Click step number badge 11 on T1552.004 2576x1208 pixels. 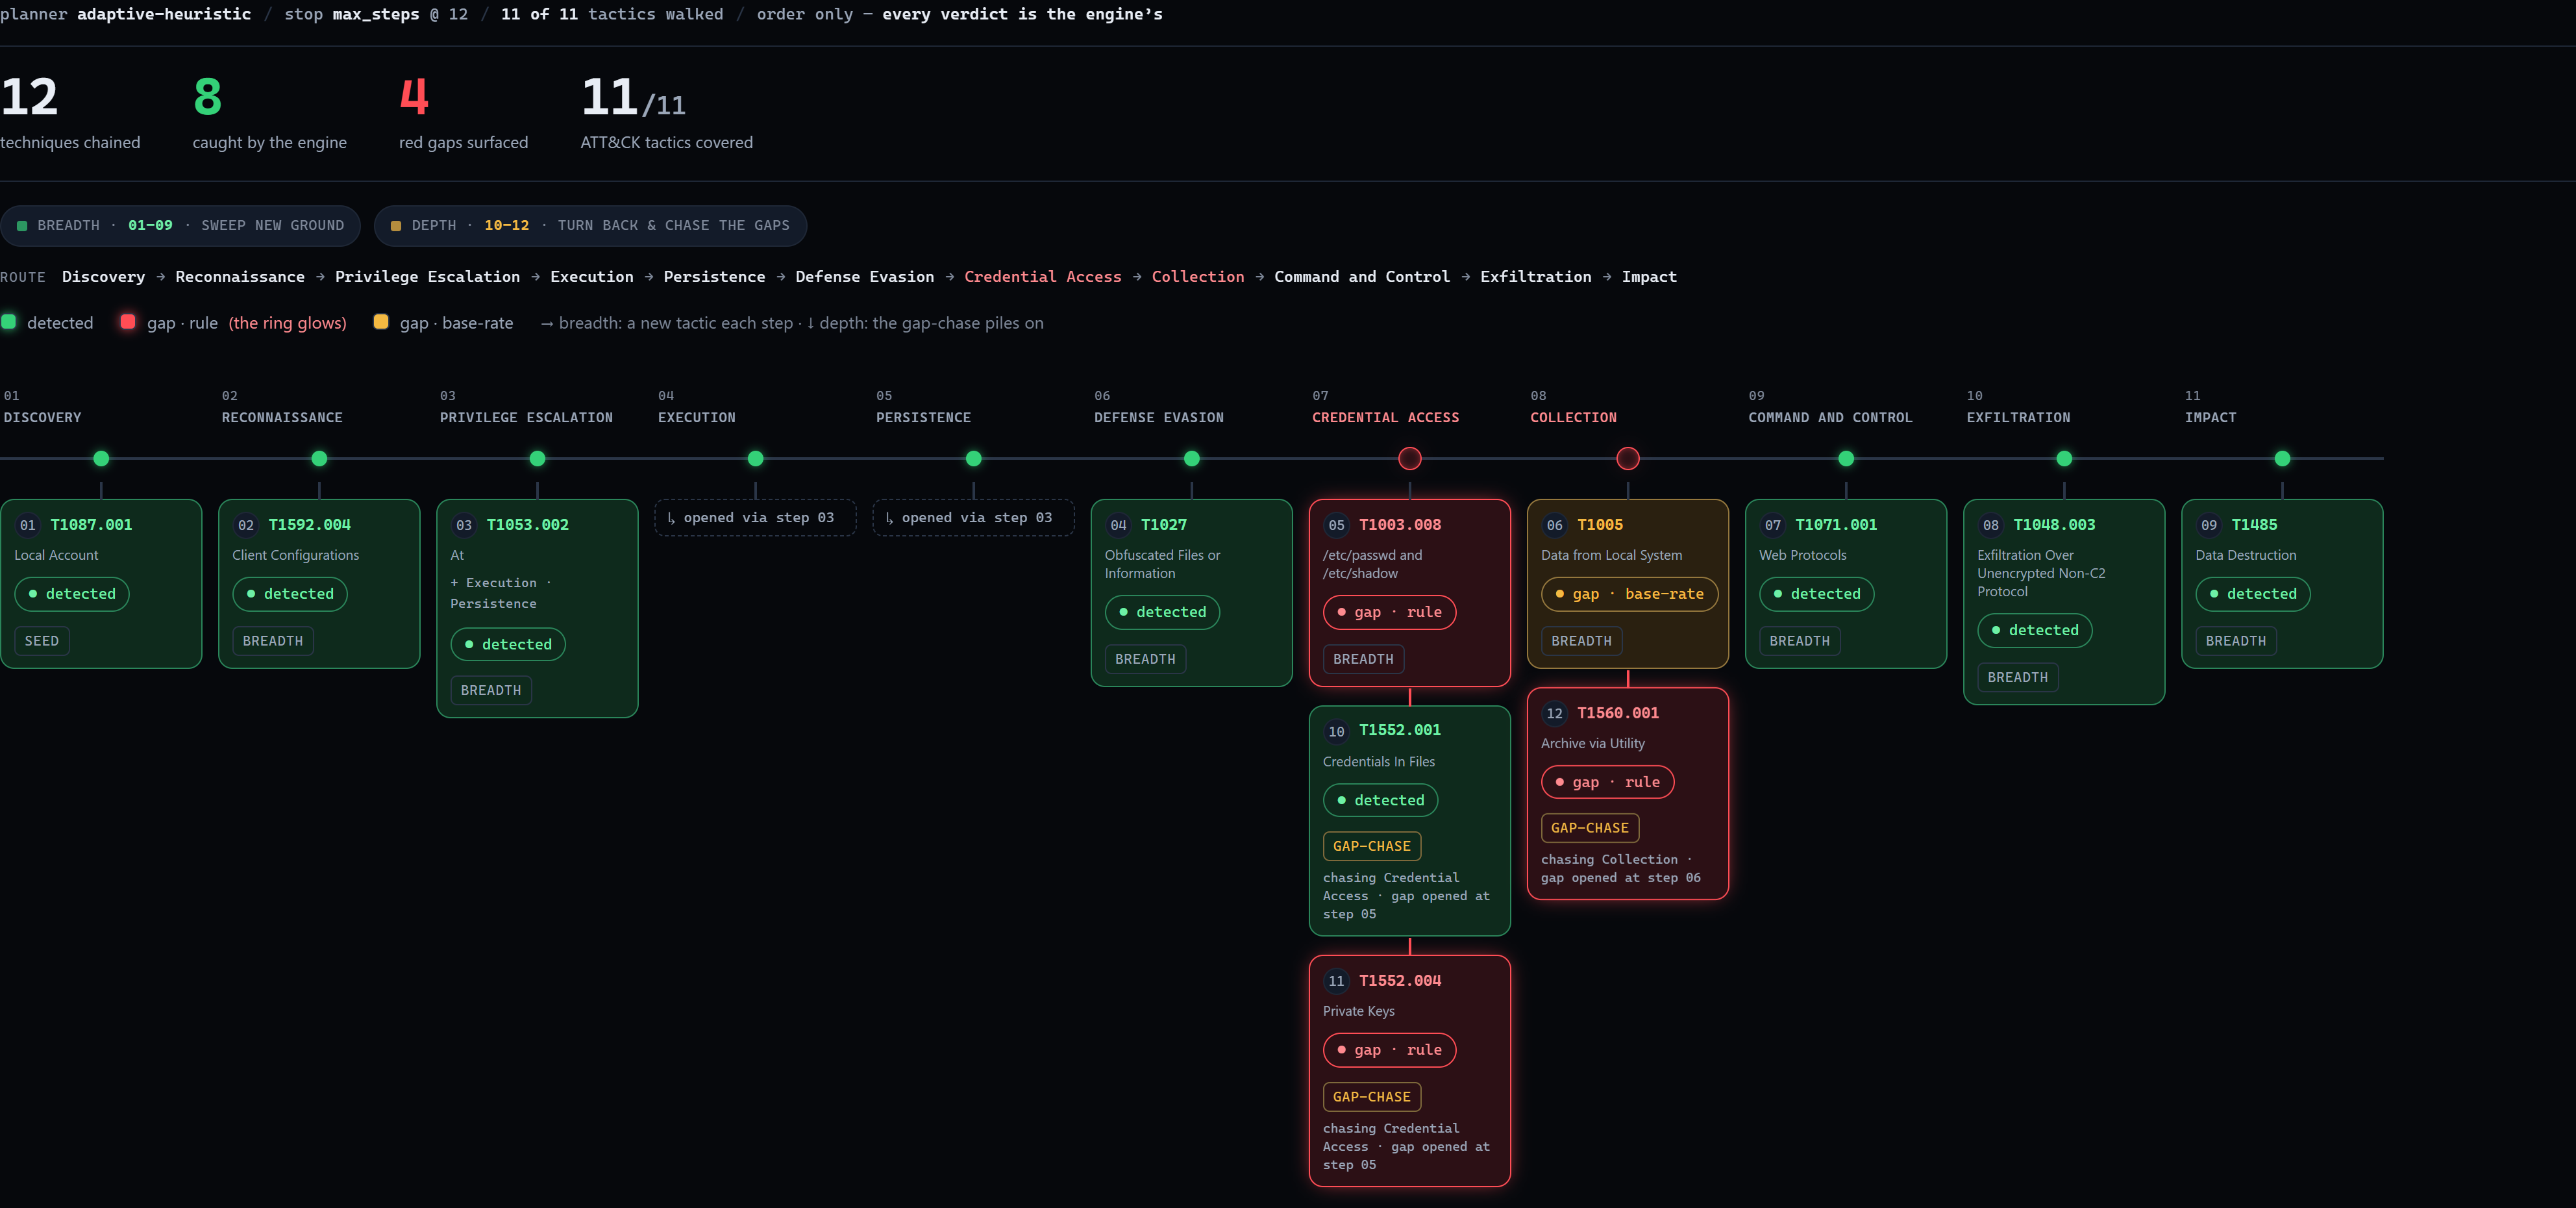1336,982
